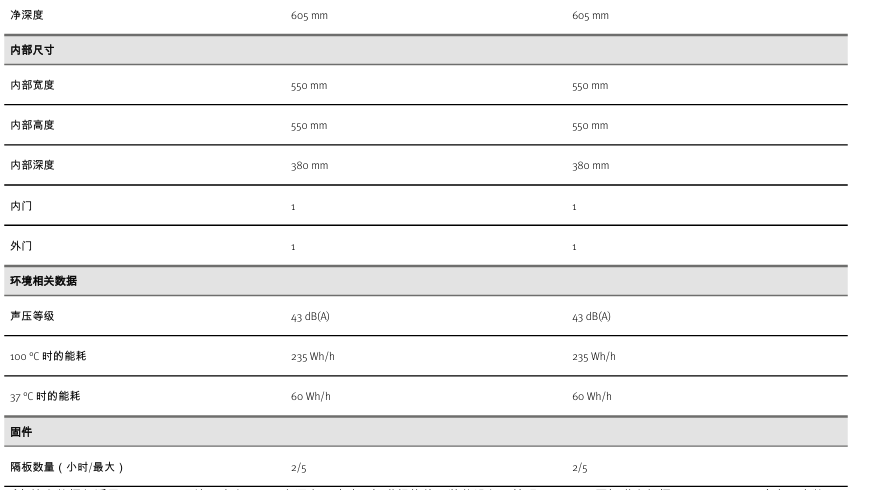Click the 声压等级 row label
Screen dimensions: 870x490
pyautogui.click(x=32, y=316)
